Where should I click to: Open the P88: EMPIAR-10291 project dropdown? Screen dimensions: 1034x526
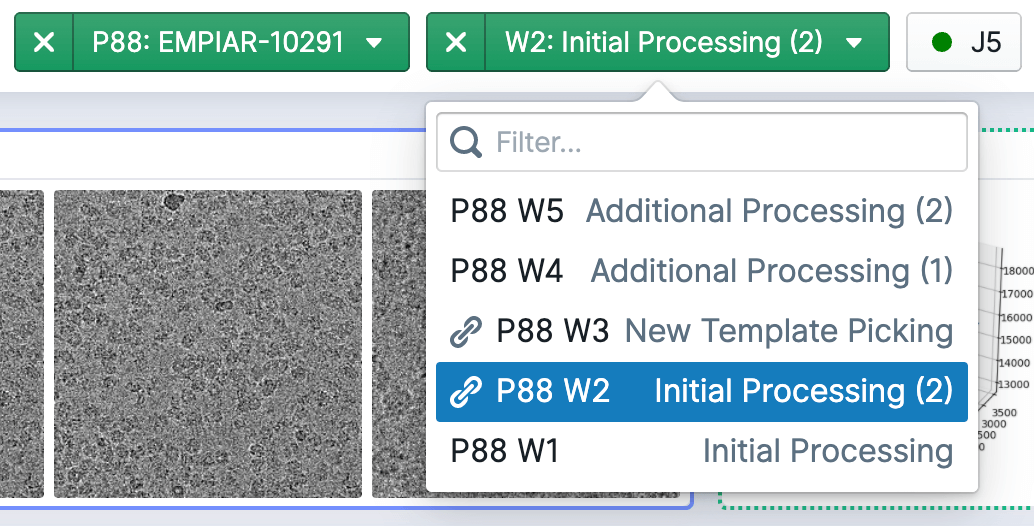pos(241,42)
